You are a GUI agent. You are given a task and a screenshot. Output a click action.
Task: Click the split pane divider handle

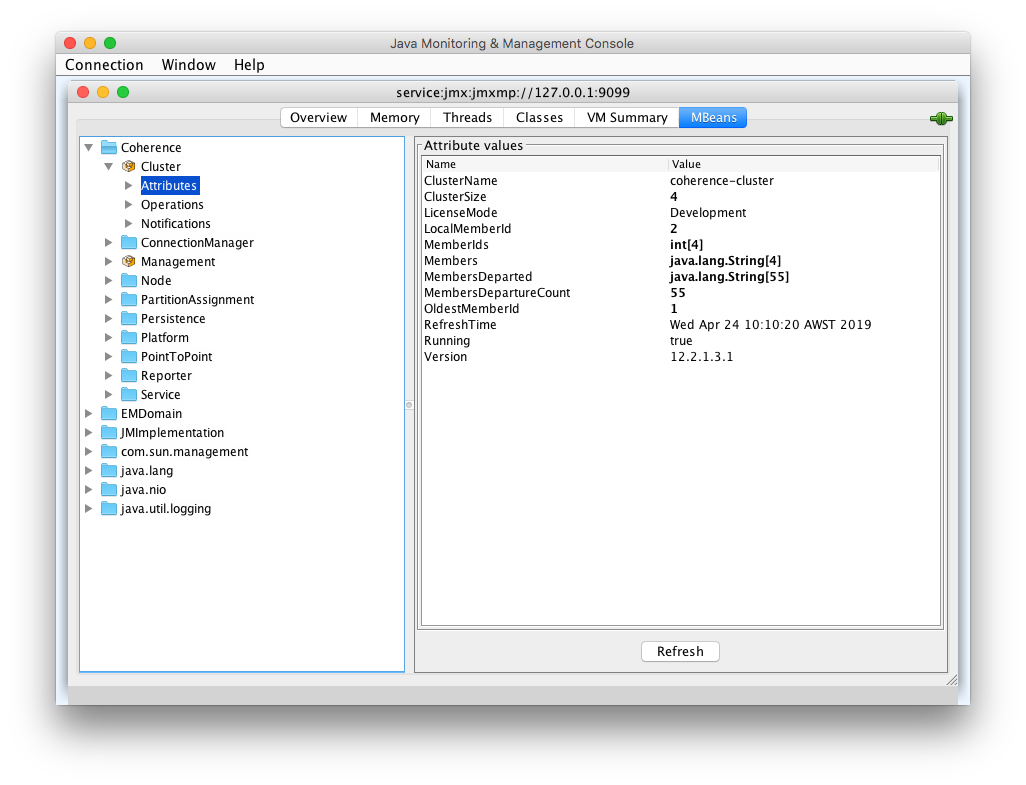409,405
